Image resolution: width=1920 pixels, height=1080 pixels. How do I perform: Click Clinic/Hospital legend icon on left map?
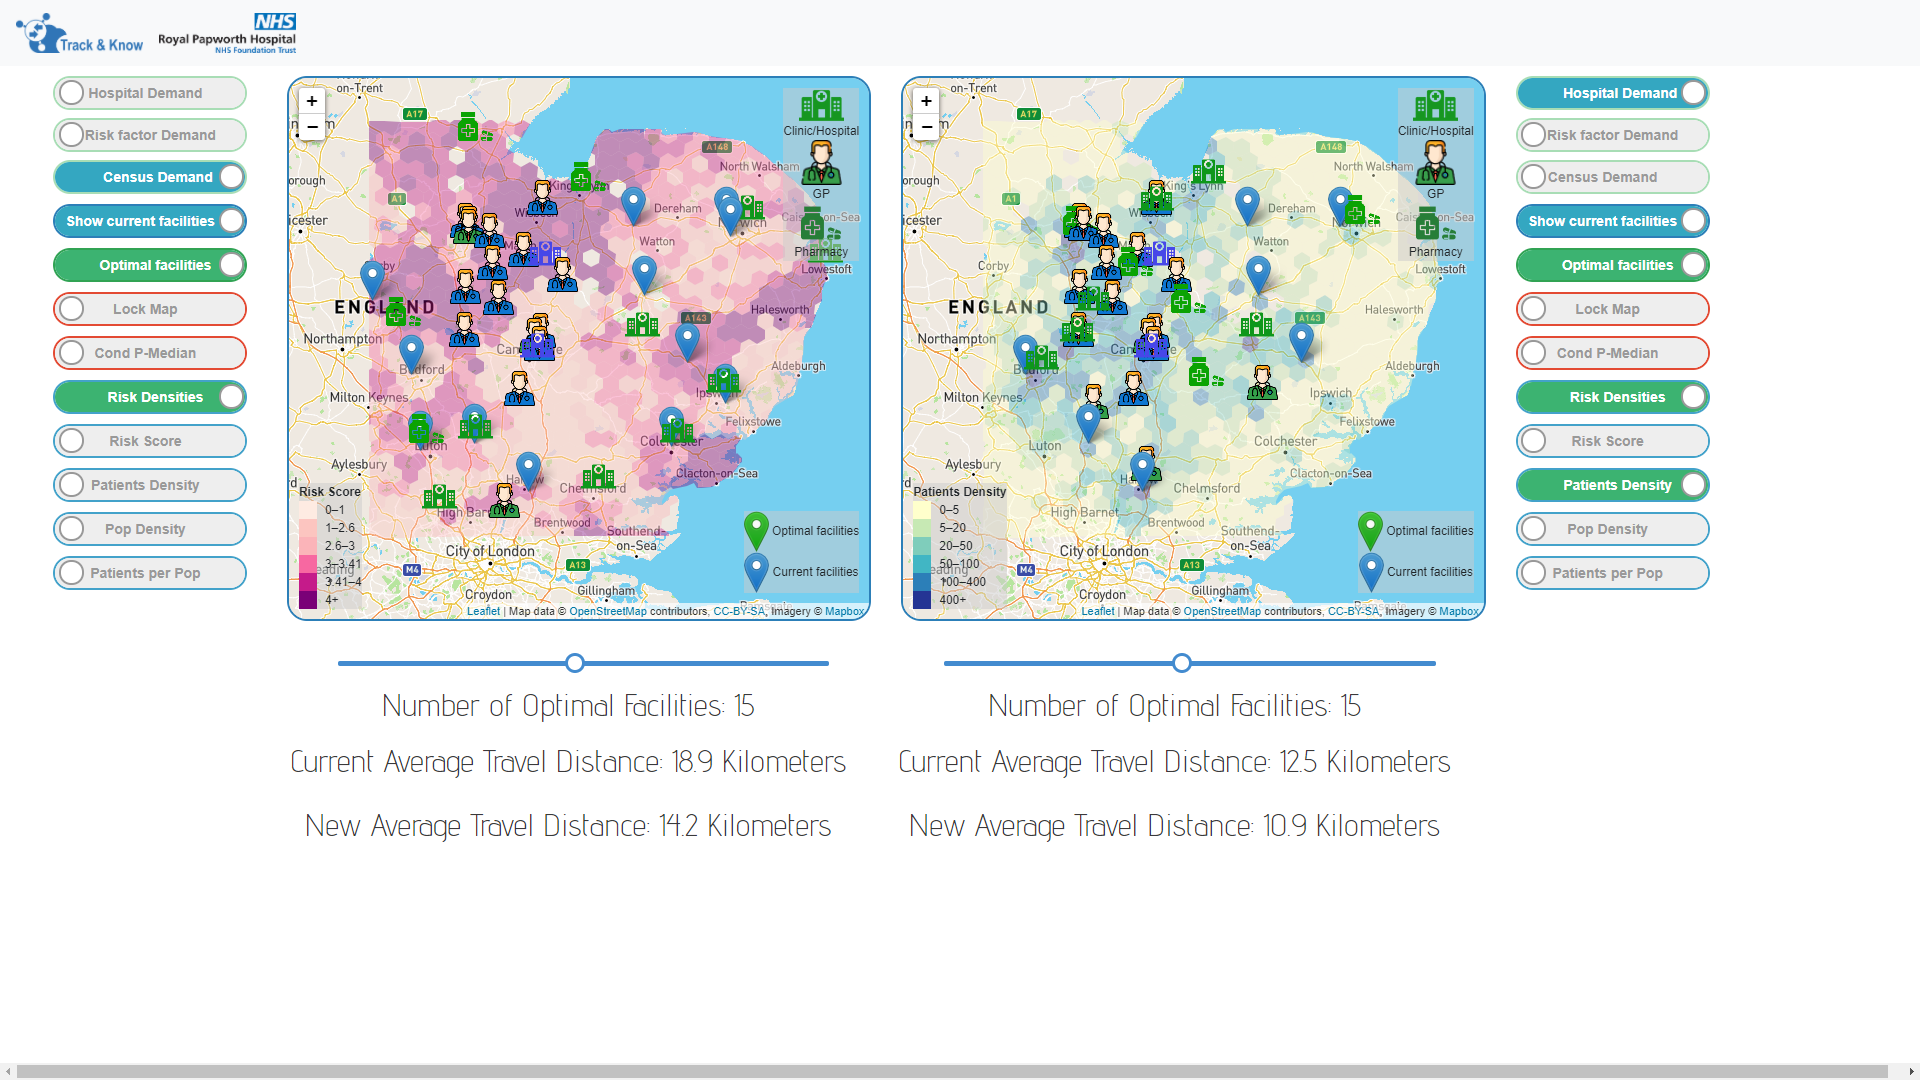click(821, 105)
